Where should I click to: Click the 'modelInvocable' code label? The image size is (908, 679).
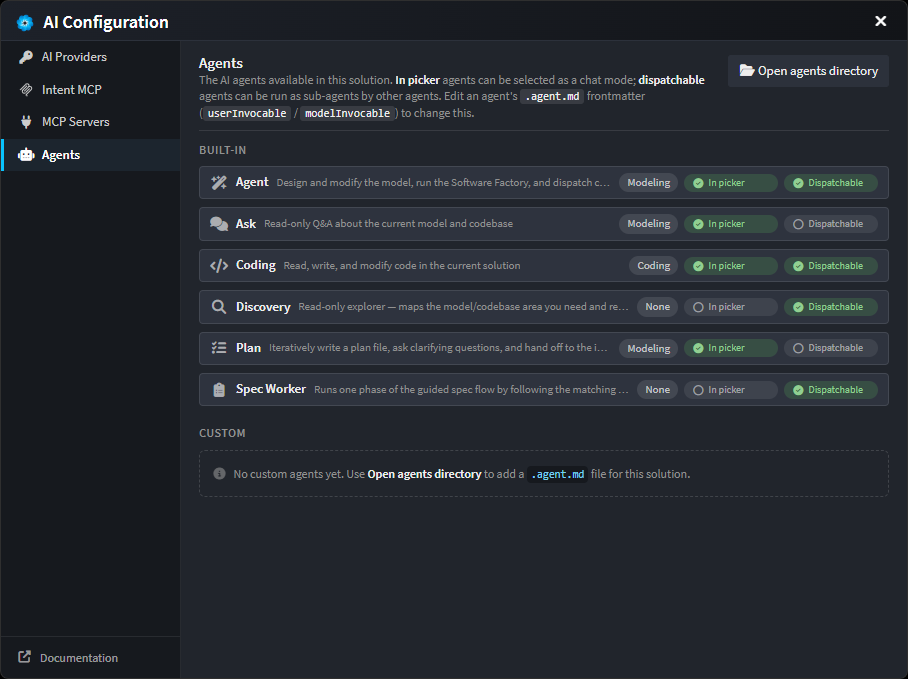point(347,113)
